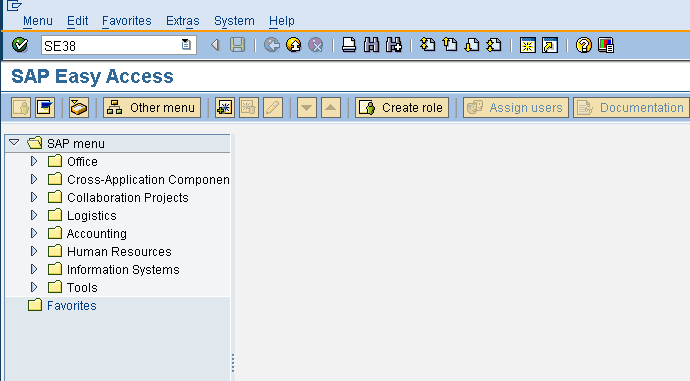Click the Move Favorites Up arrow
This screenshot has height=381, width=690.
(x=331, y=107)
